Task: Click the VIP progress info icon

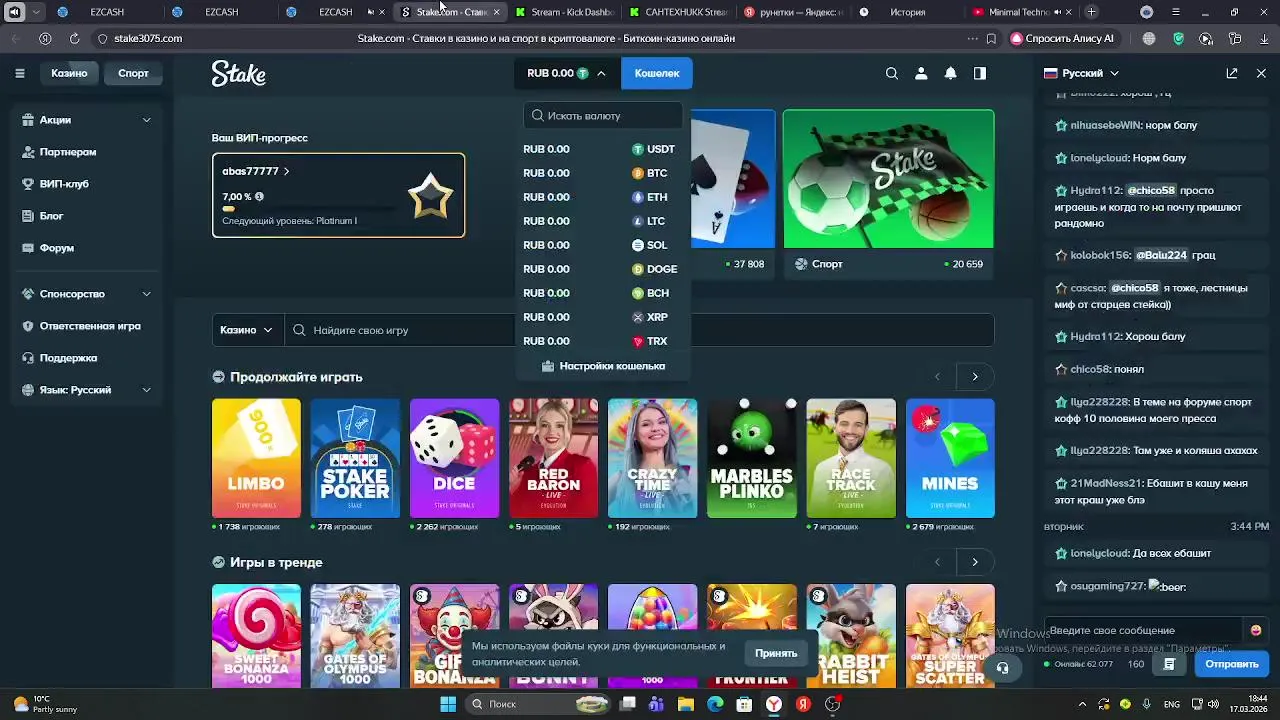Action: point(259,197)
